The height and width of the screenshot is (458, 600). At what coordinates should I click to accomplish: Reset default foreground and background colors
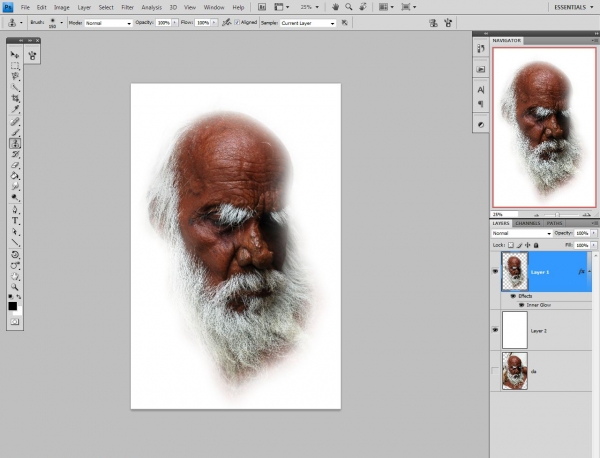10,297
